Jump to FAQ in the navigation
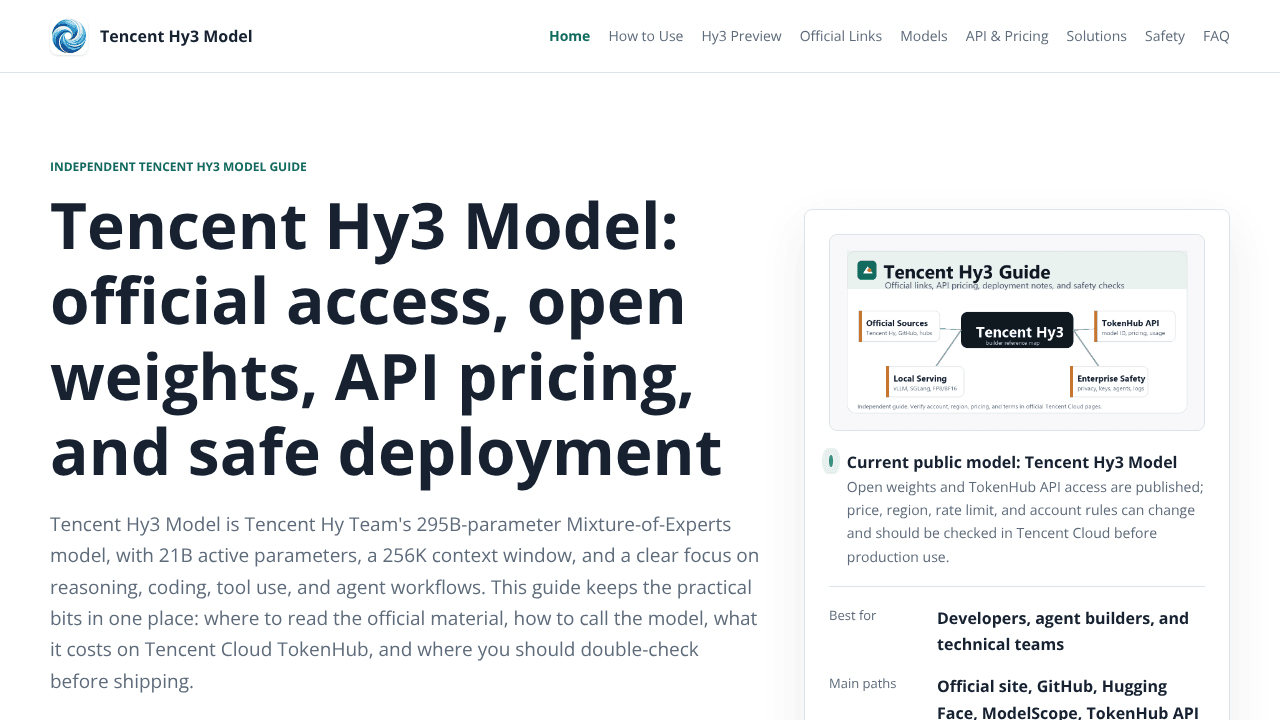The image size is (1280, 720). click(1216, 36)
